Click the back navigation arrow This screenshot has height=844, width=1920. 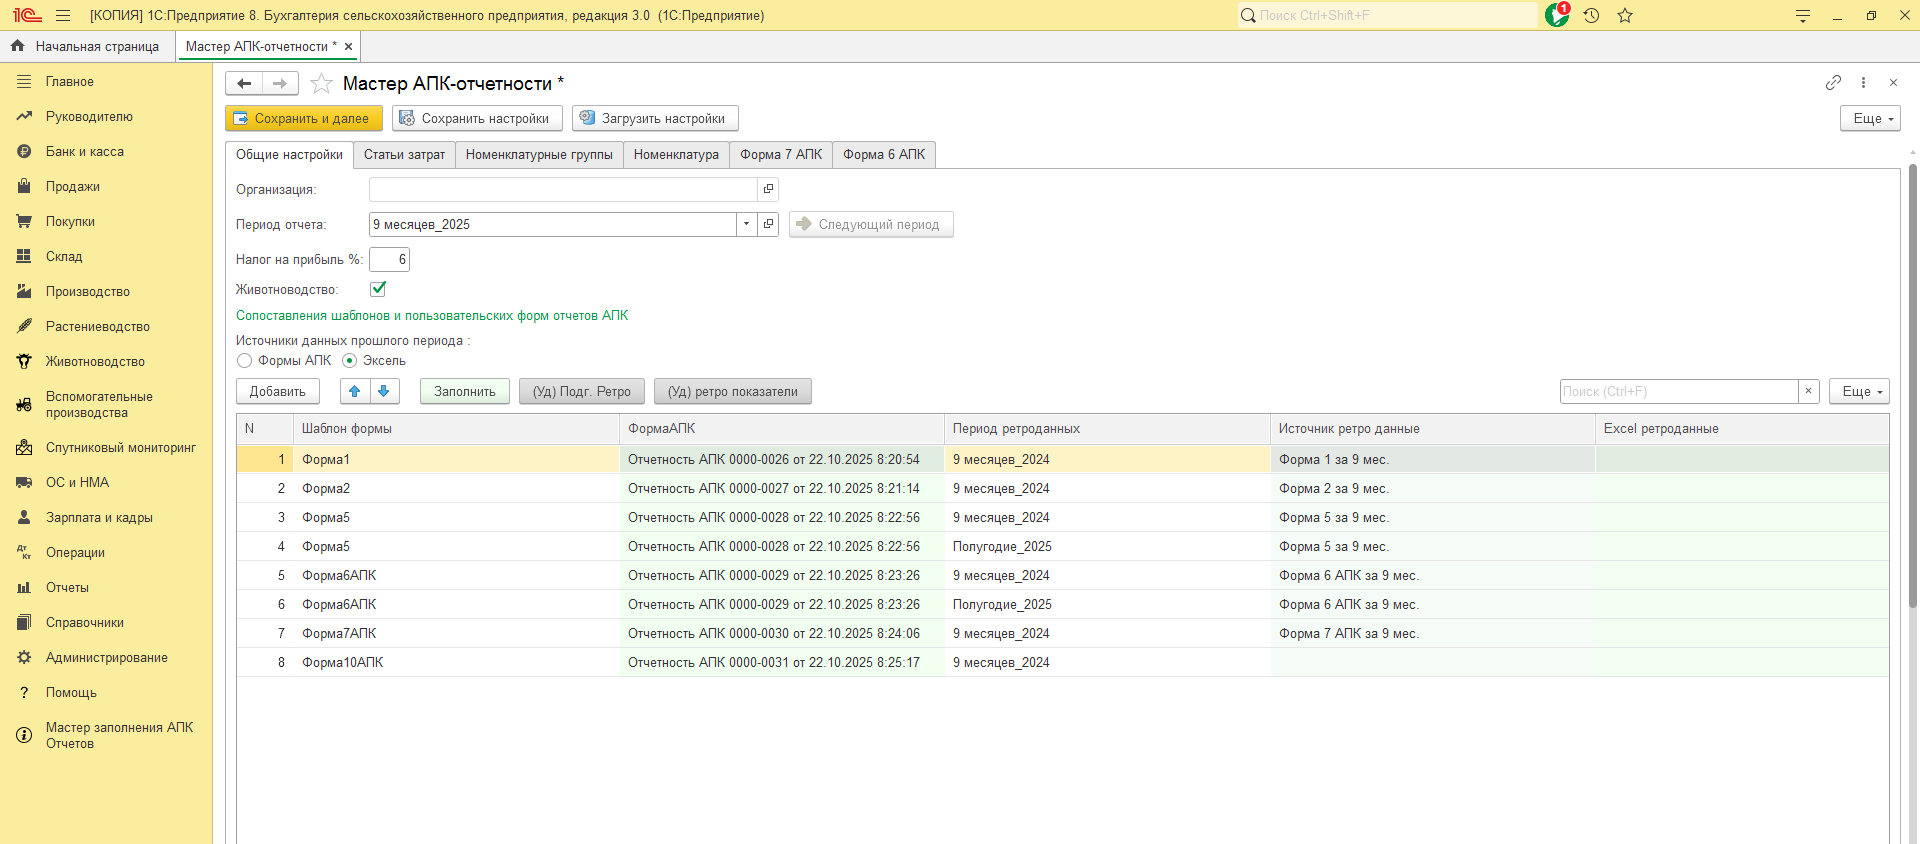pos(244,84)
